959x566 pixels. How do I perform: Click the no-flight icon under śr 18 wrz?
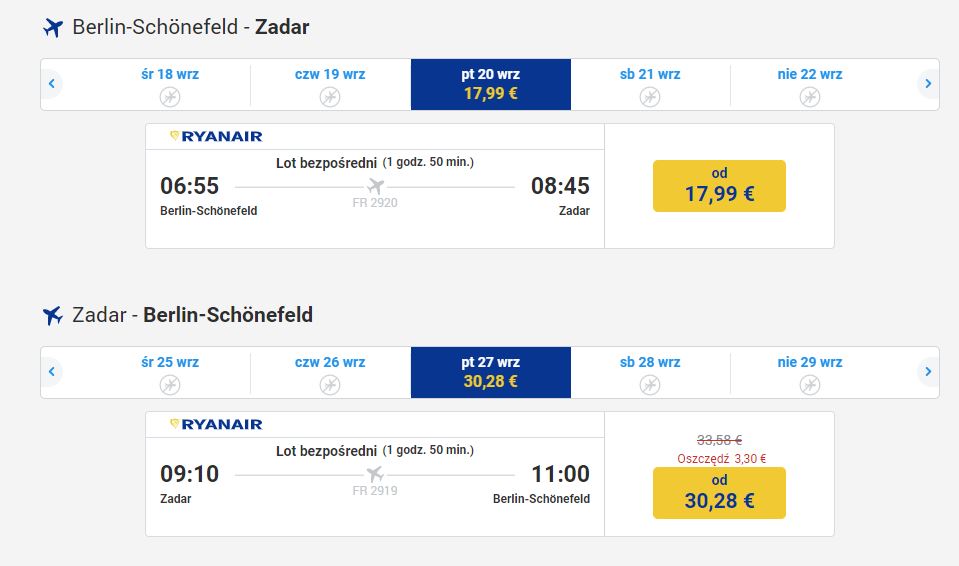(170, 97)
